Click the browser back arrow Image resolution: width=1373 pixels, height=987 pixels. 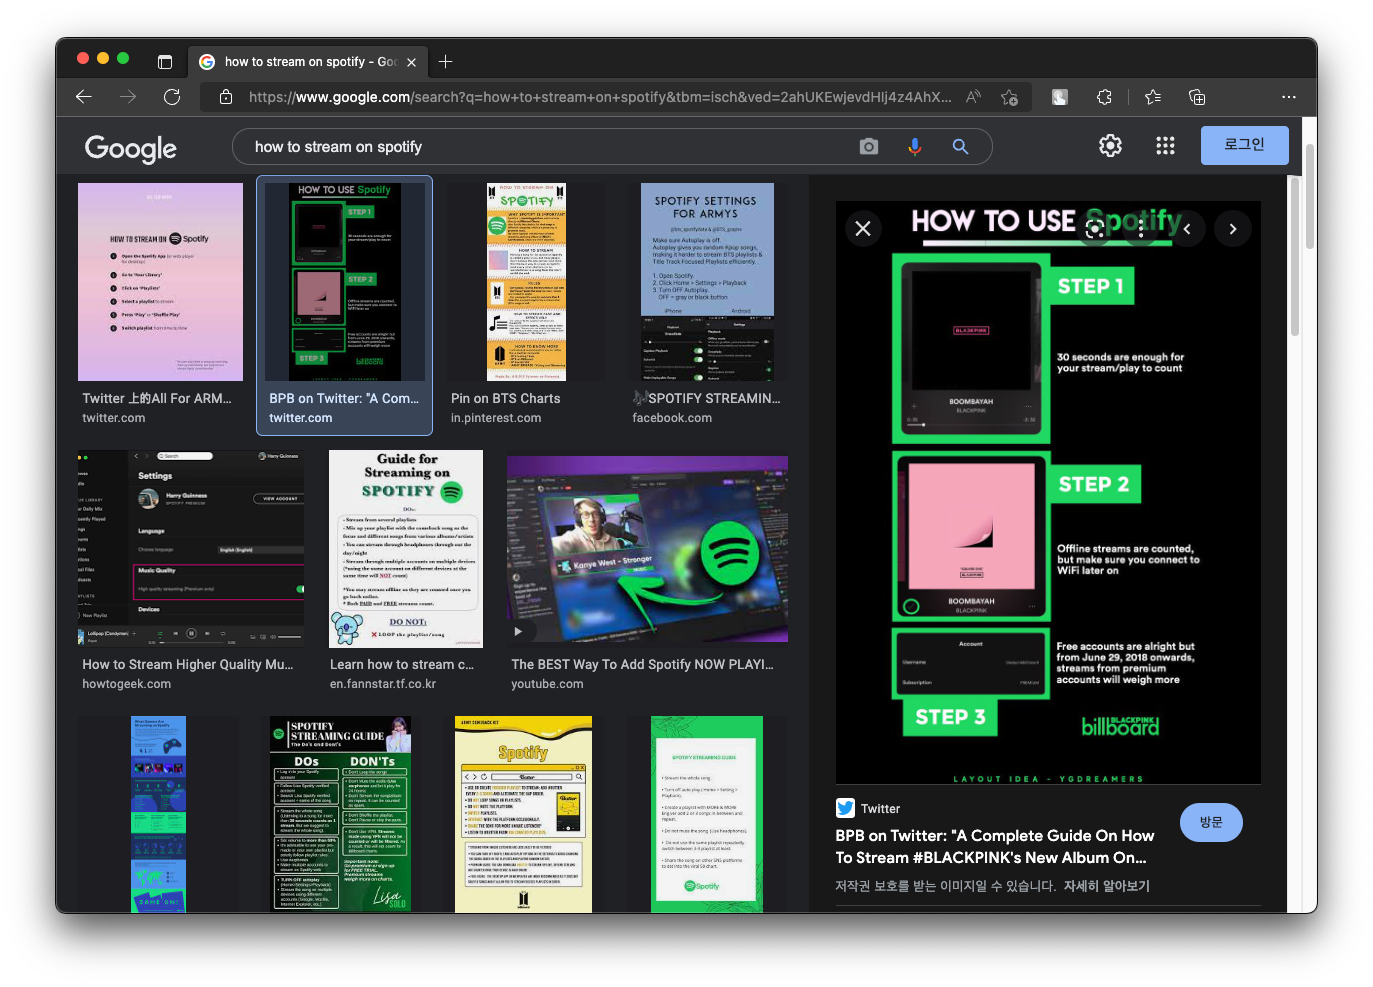click(84, 97)
